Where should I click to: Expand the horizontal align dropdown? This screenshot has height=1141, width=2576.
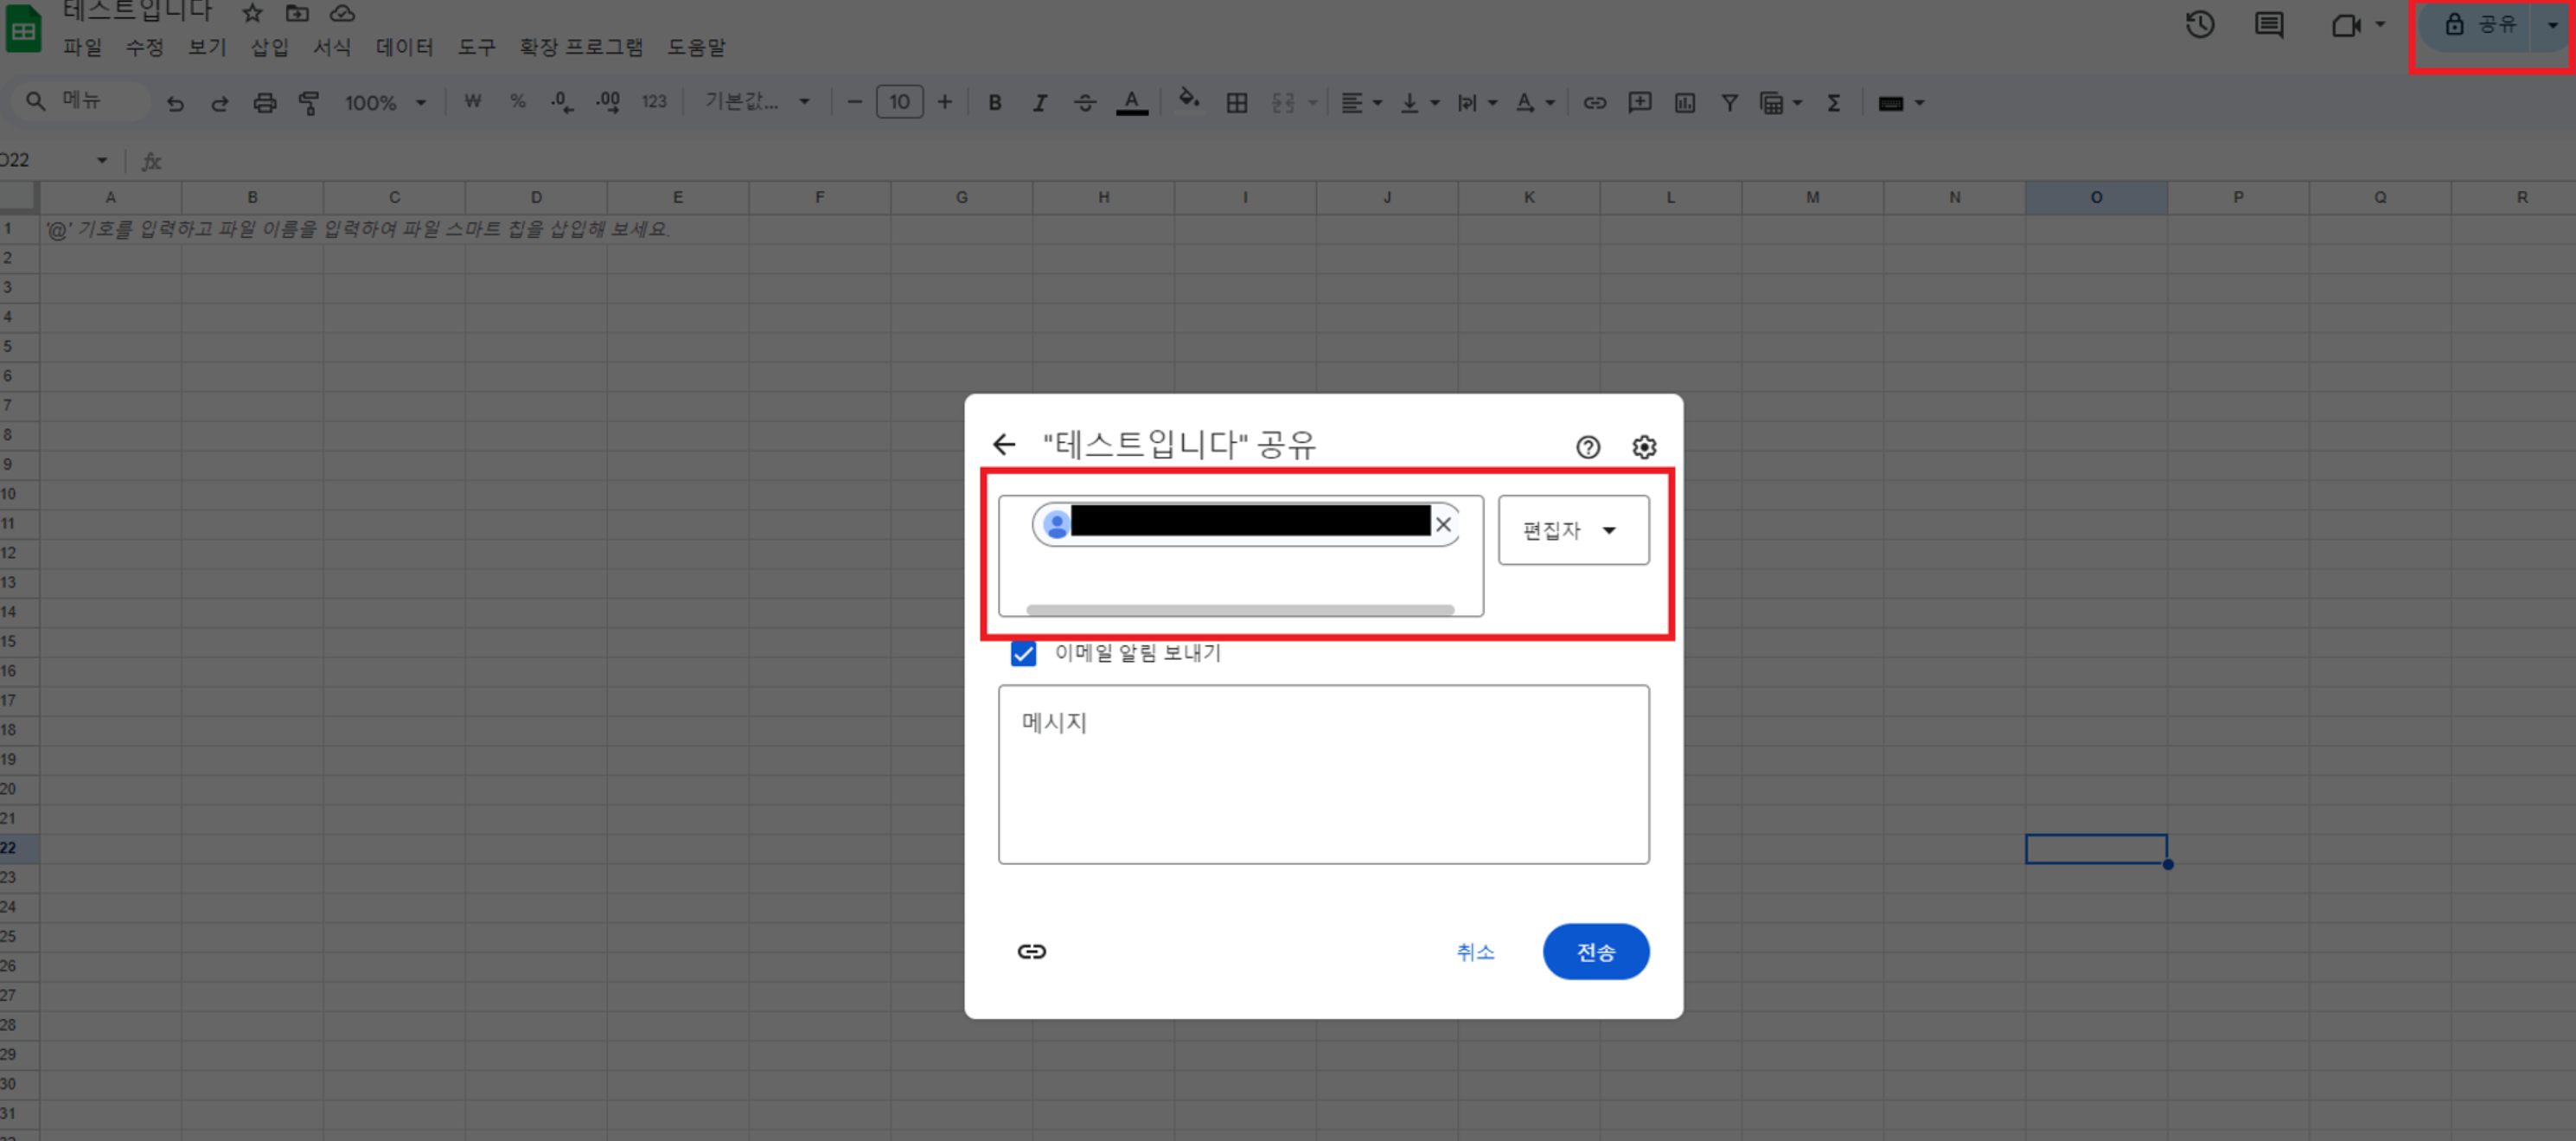(x=1377, y=103)
